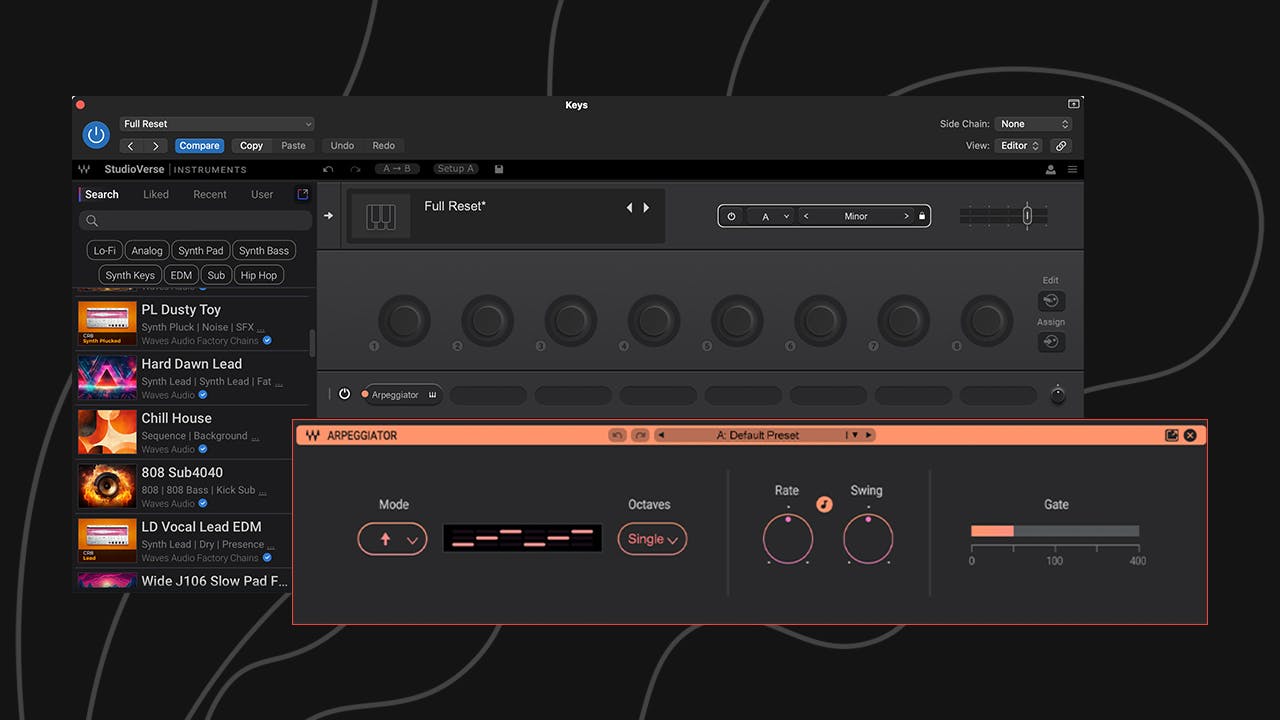
Task: Click the Rate note sync icon
Action: [824, 505]
